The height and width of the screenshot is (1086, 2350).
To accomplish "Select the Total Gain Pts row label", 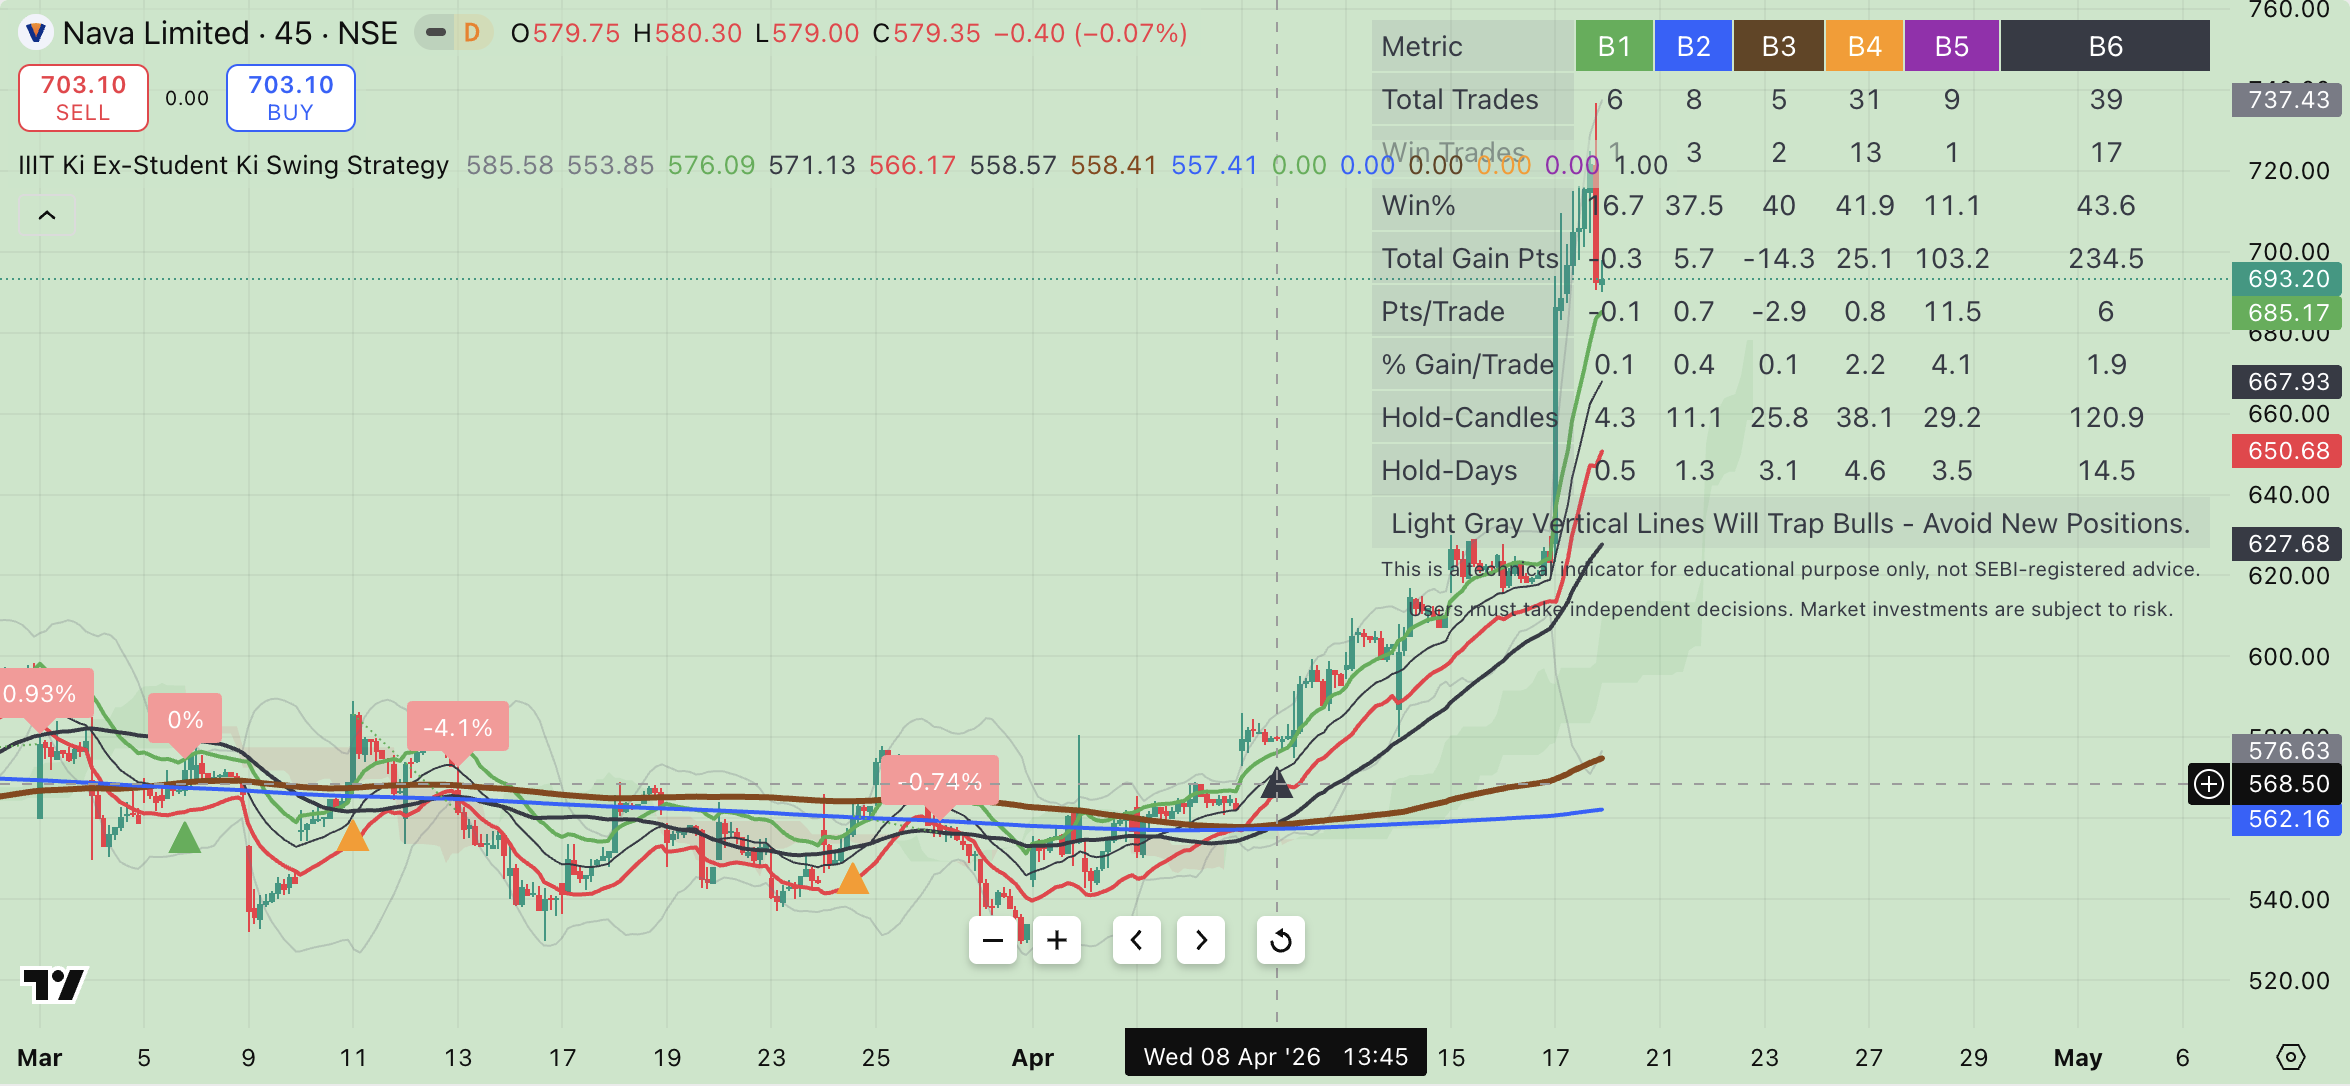I will point(1469,258).
